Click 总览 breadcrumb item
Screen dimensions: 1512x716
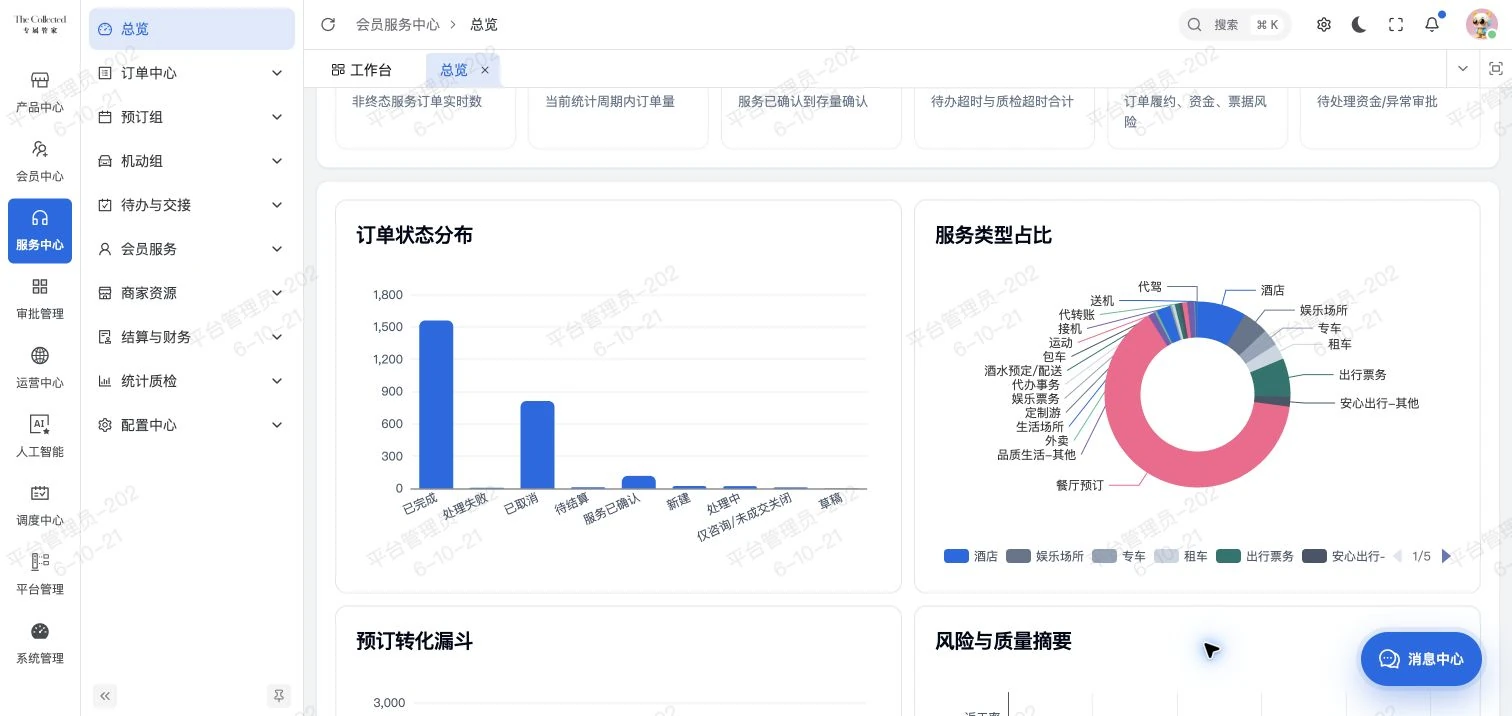click(484, 25)
